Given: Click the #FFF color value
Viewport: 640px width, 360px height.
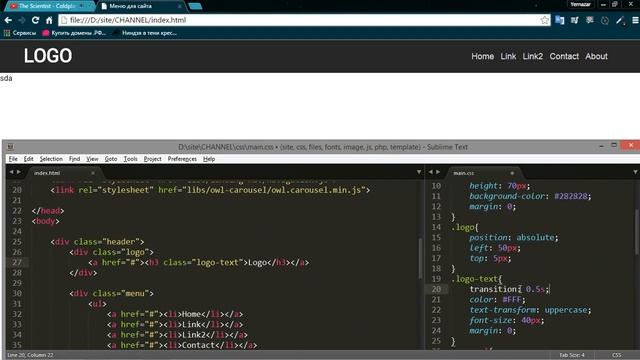Looking at the screenshot, I should 512,300.
